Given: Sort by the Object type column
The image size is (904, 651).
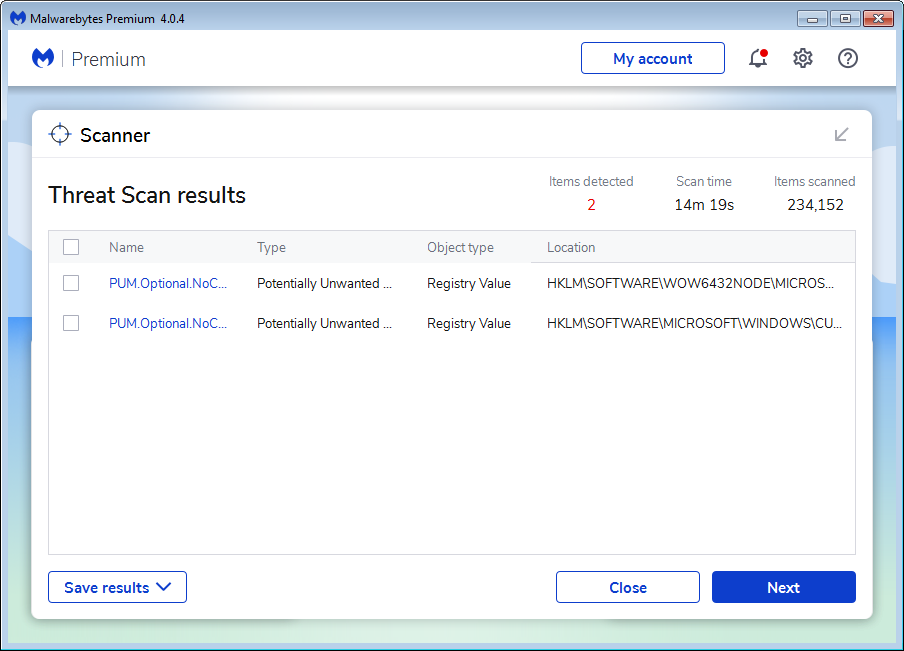Looking at the screenshot, I should 460,247.
